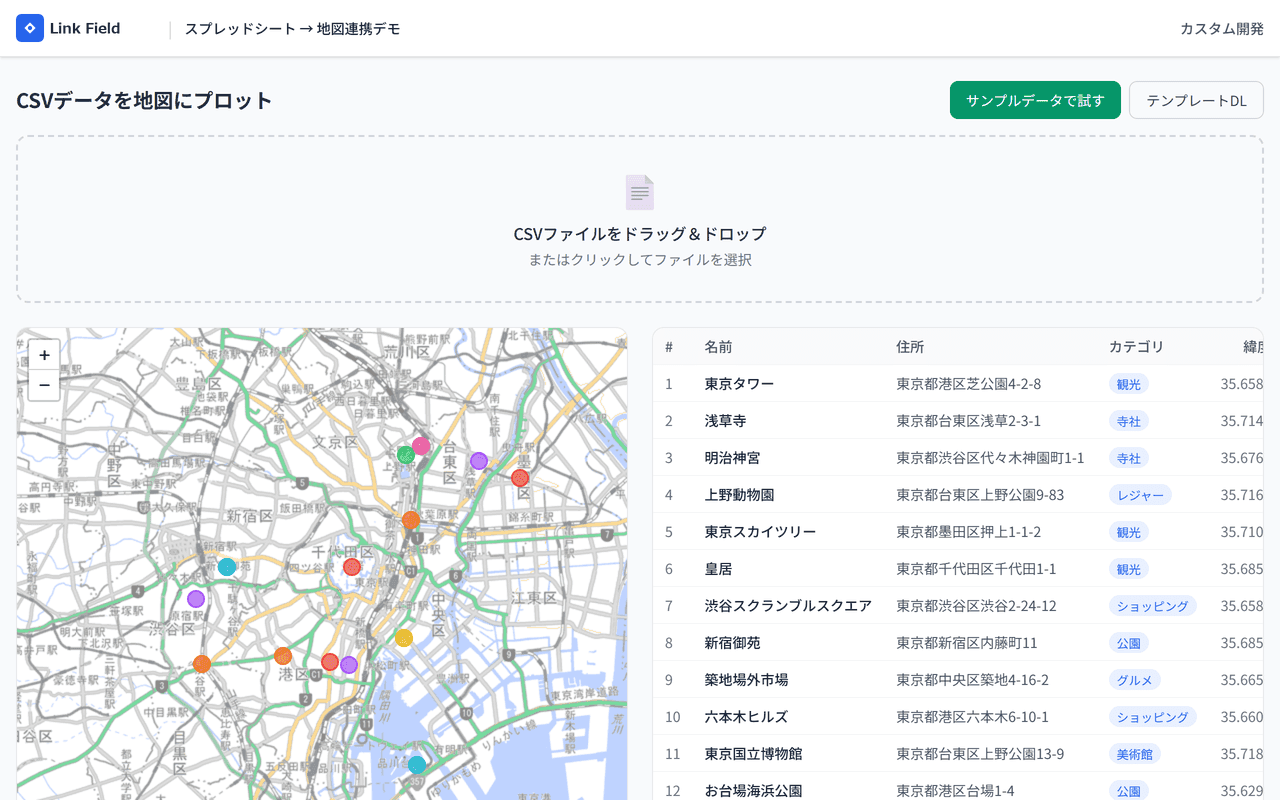Click the CSV file icon in drop zone
The height and width of the screenshot is (800, 1280).
640,192
